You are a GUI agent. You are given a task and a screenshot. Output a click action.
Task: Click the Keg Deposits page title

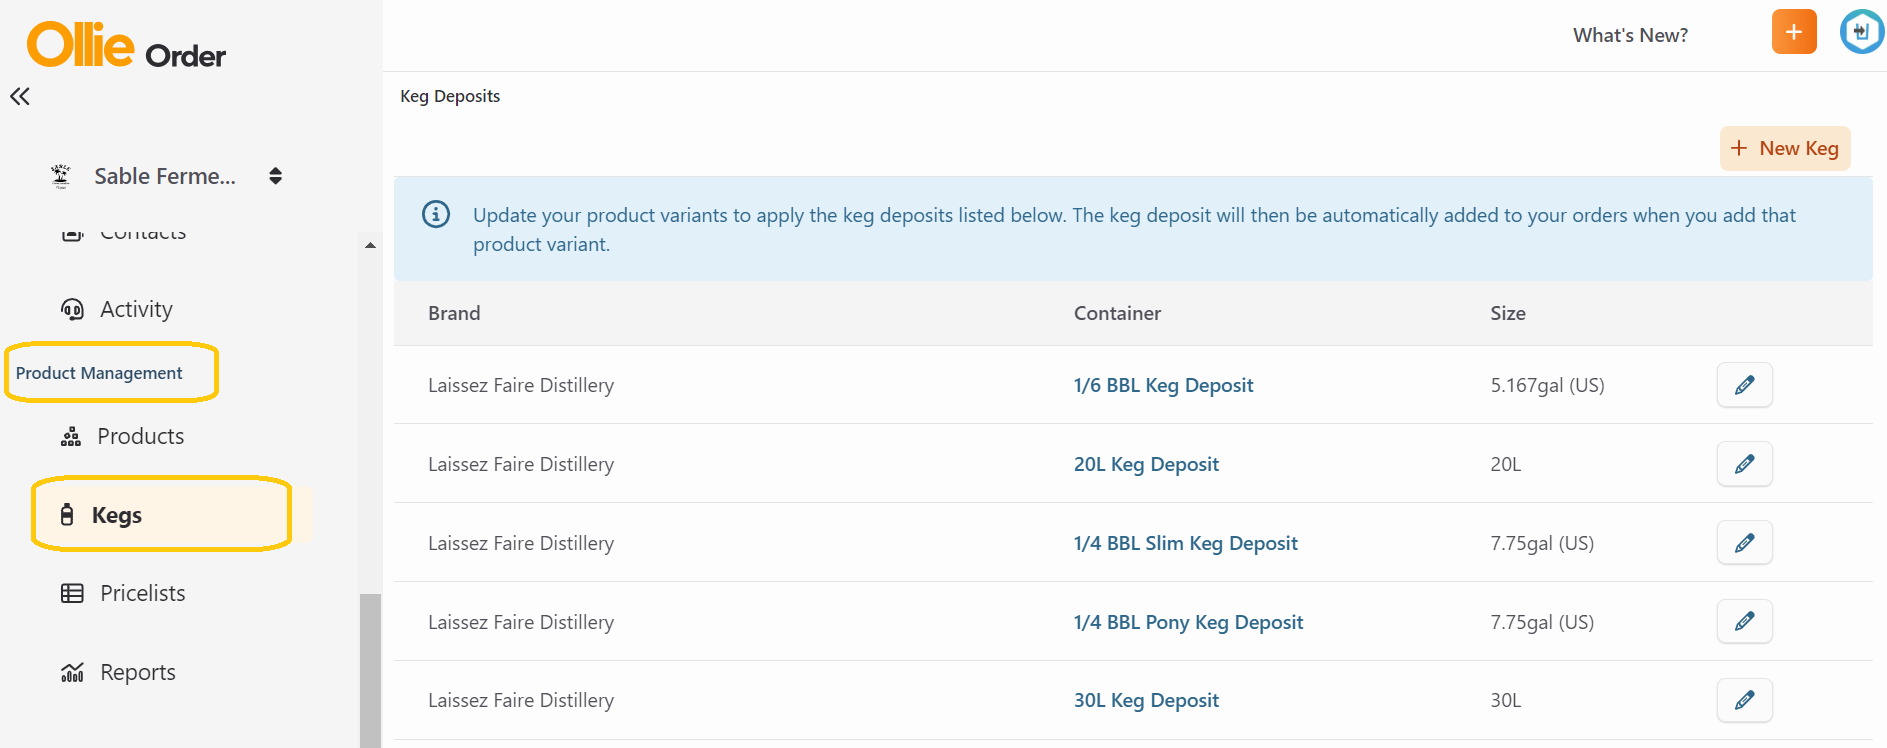point(450,96)
